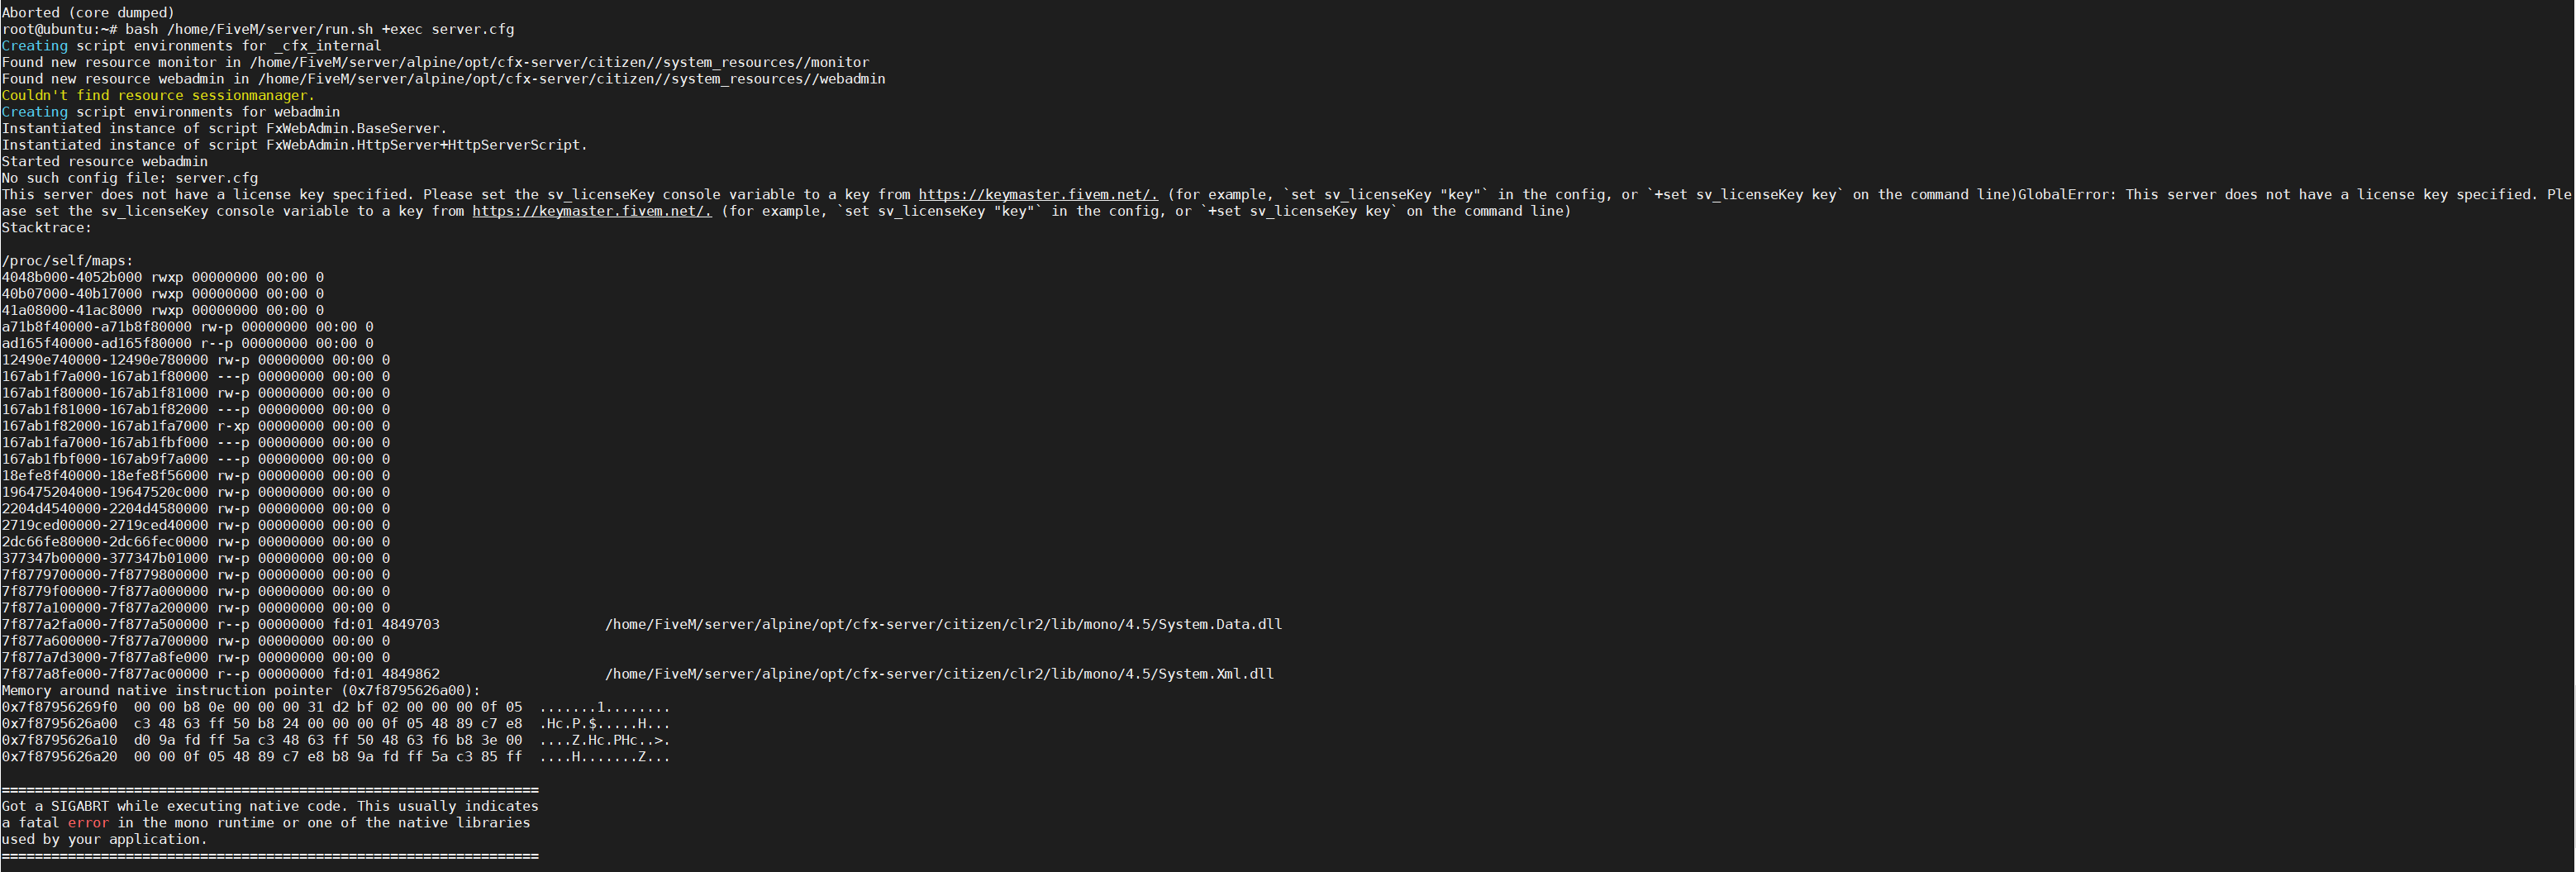Click the "Started resource webadmin" line
The image size is (2576, 872).
[105, 162]
